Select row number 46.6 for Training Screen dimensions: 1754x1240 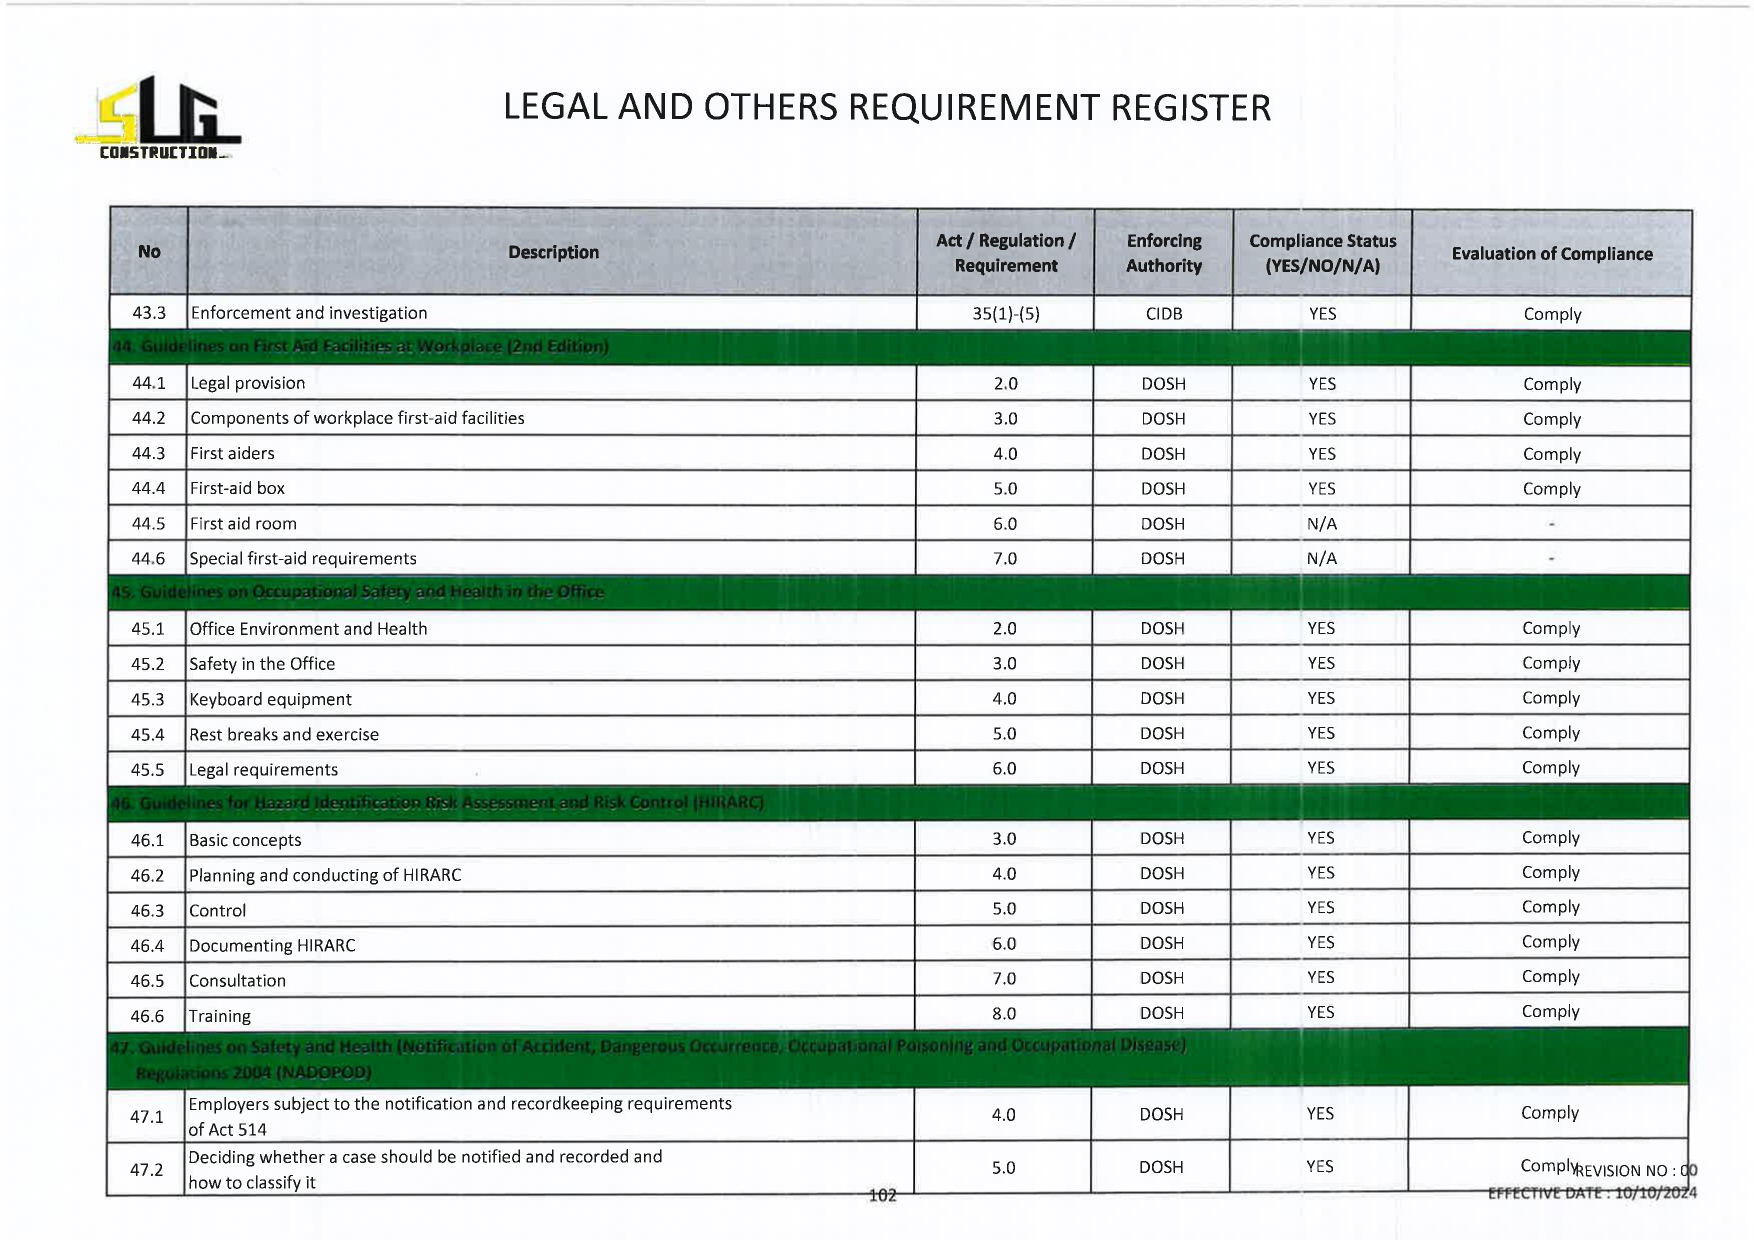[x=147, y=1016]
